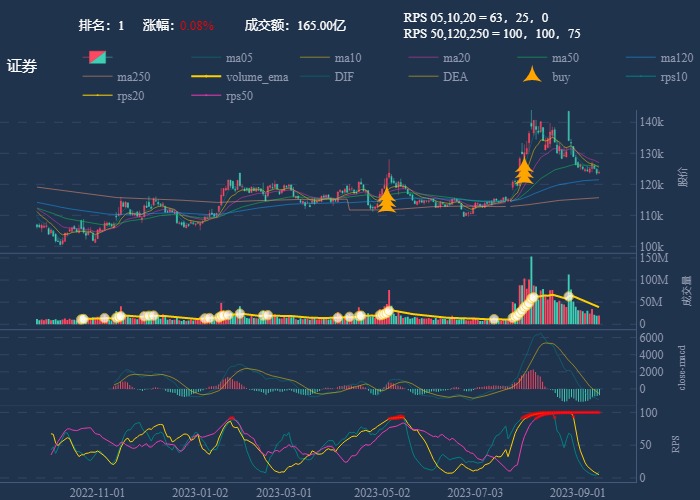700x500 pixels.
Task: Toggle the rps10 series legend
Action: click(x=641, y=77)
